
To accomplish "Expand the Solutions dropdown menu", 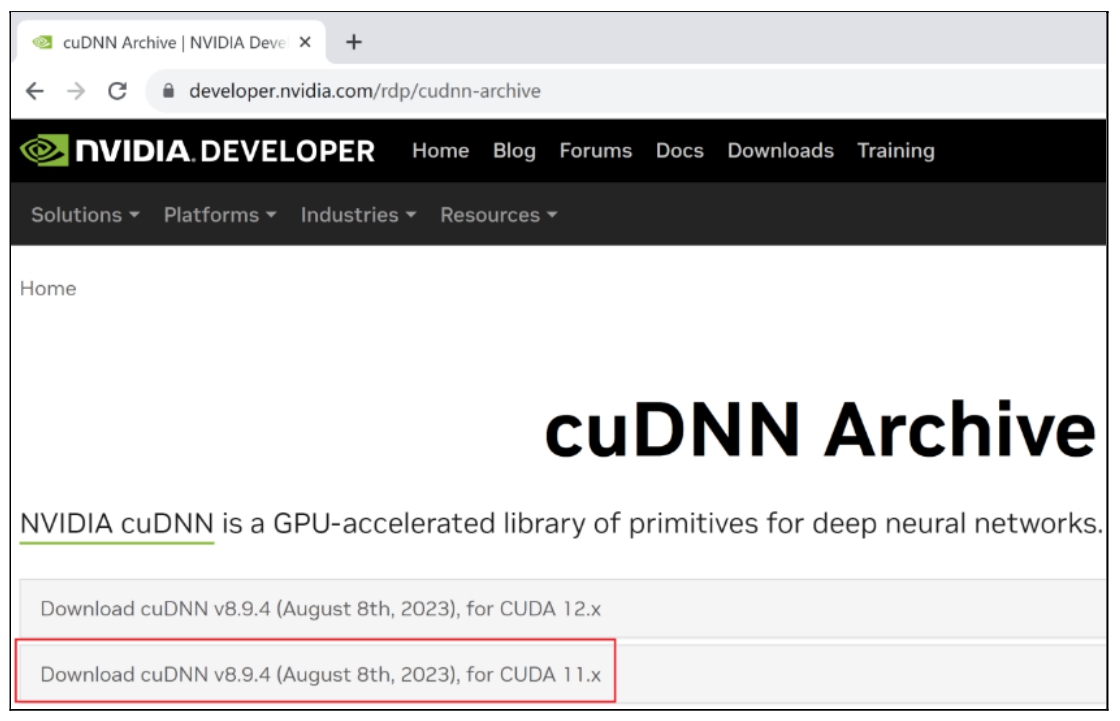I will pos(85,215).
